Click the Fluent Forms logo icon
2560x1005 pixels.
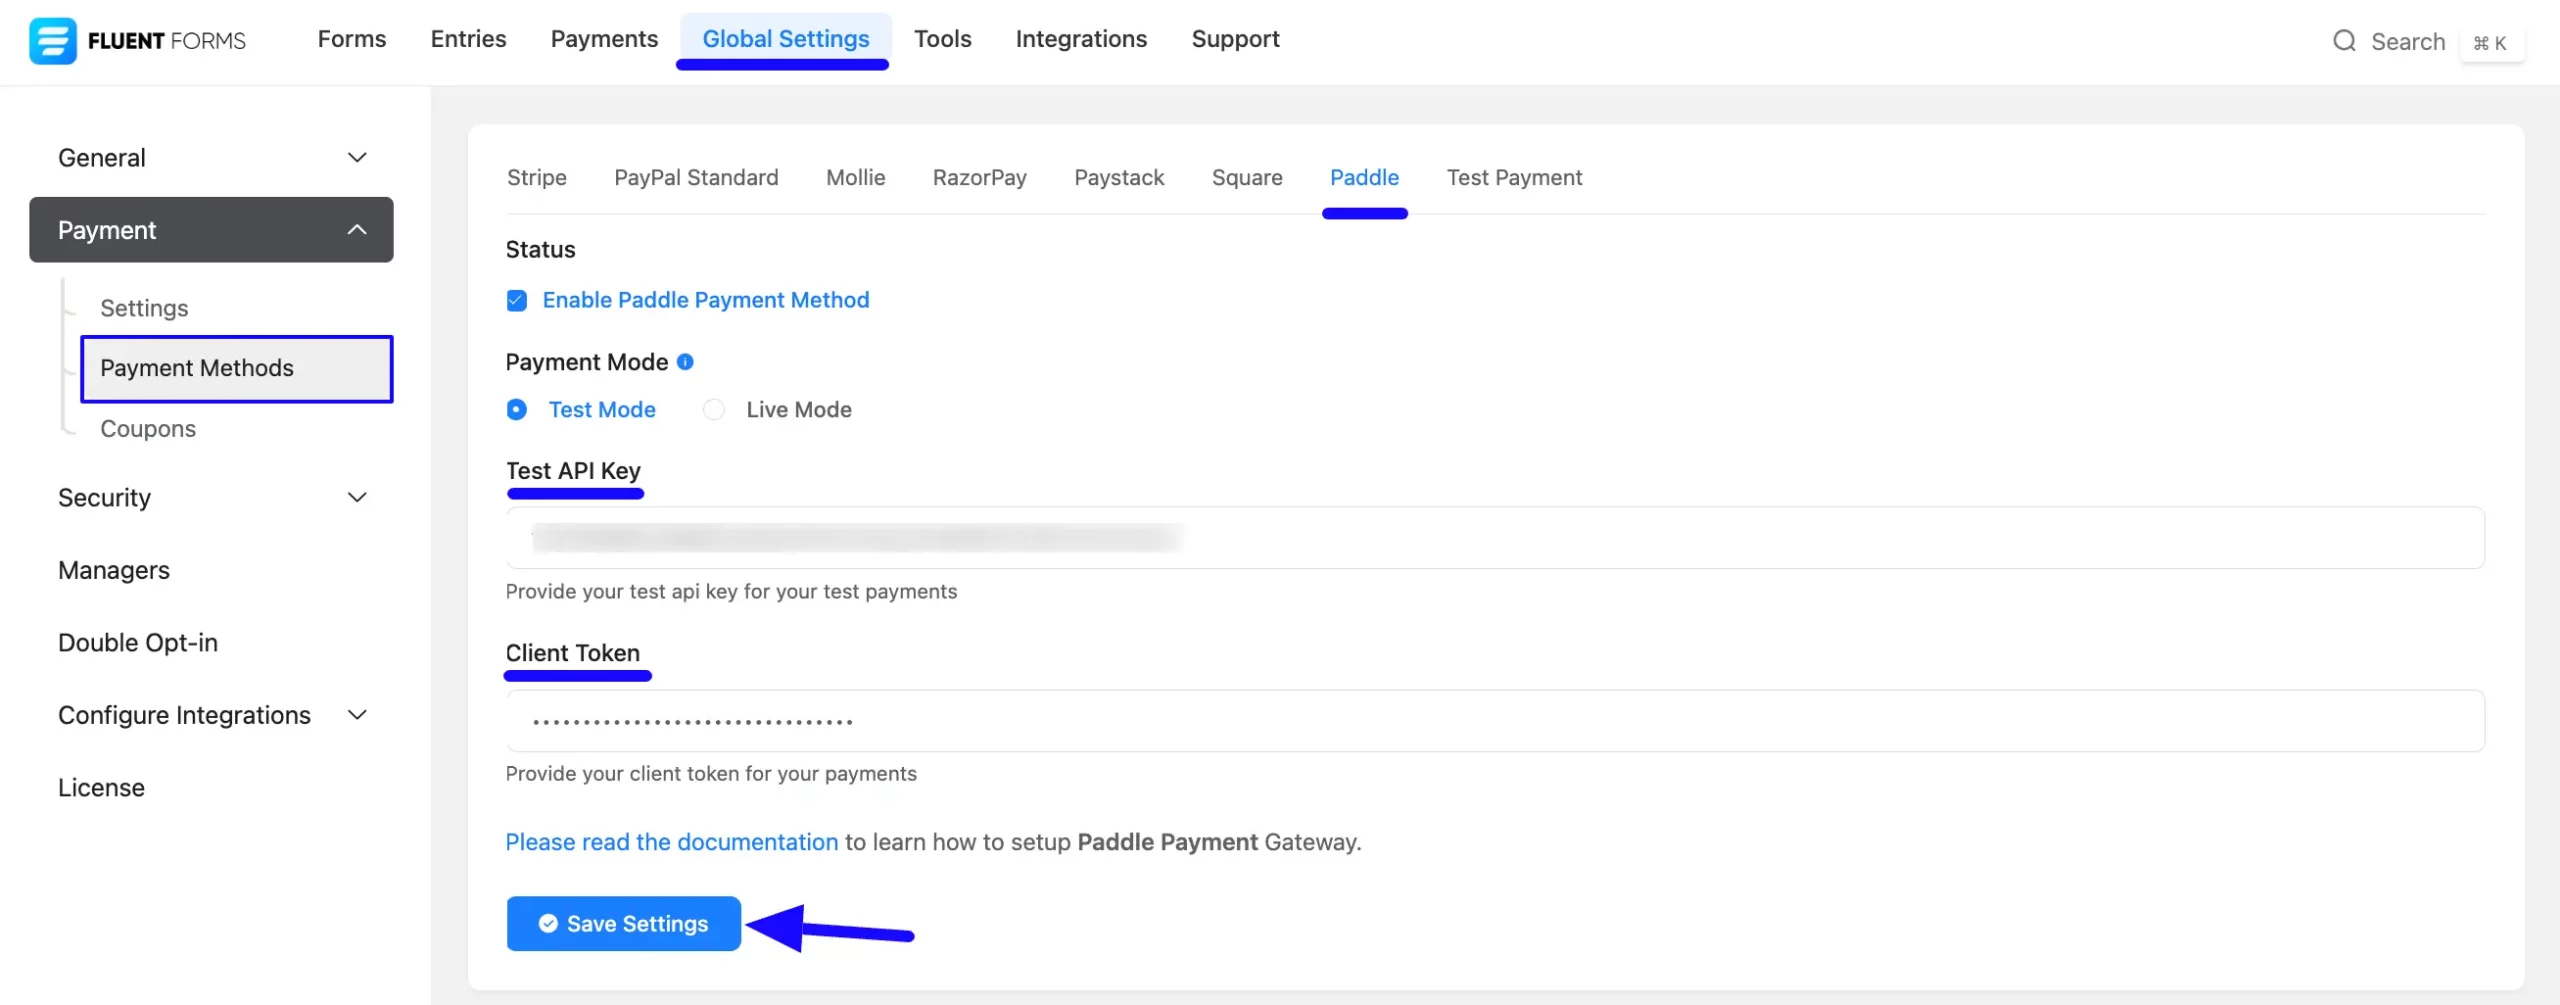[x=52, y=41]
